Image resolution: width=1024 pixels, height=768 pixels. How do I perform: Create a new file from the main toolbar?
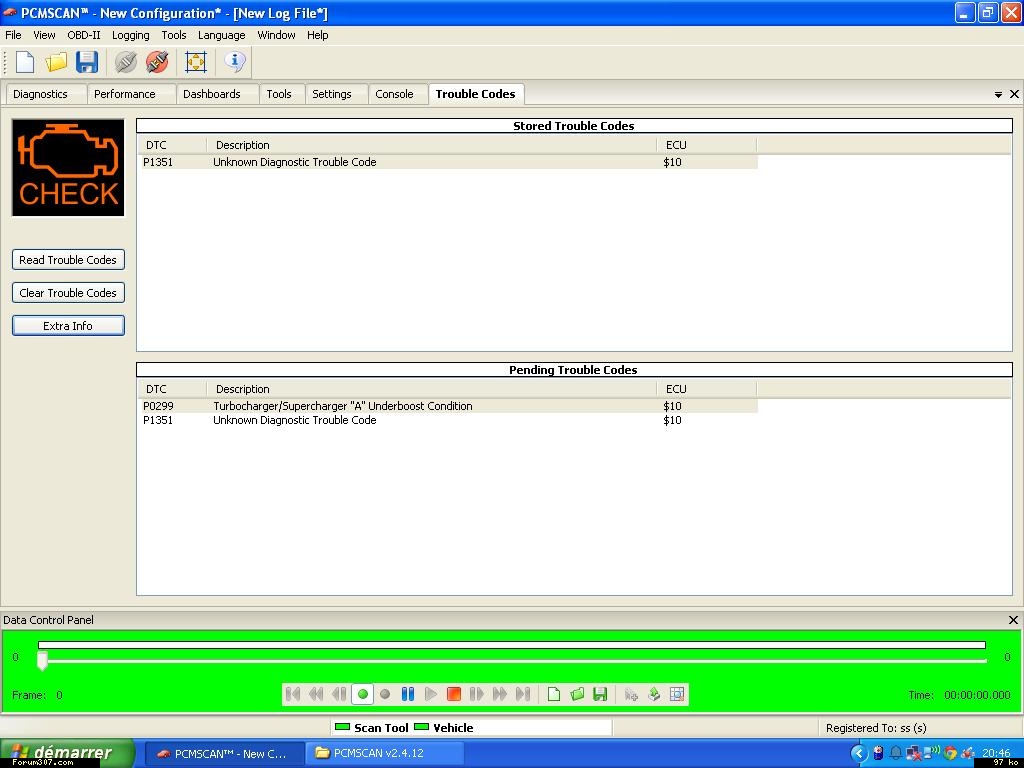click(25, 62)
